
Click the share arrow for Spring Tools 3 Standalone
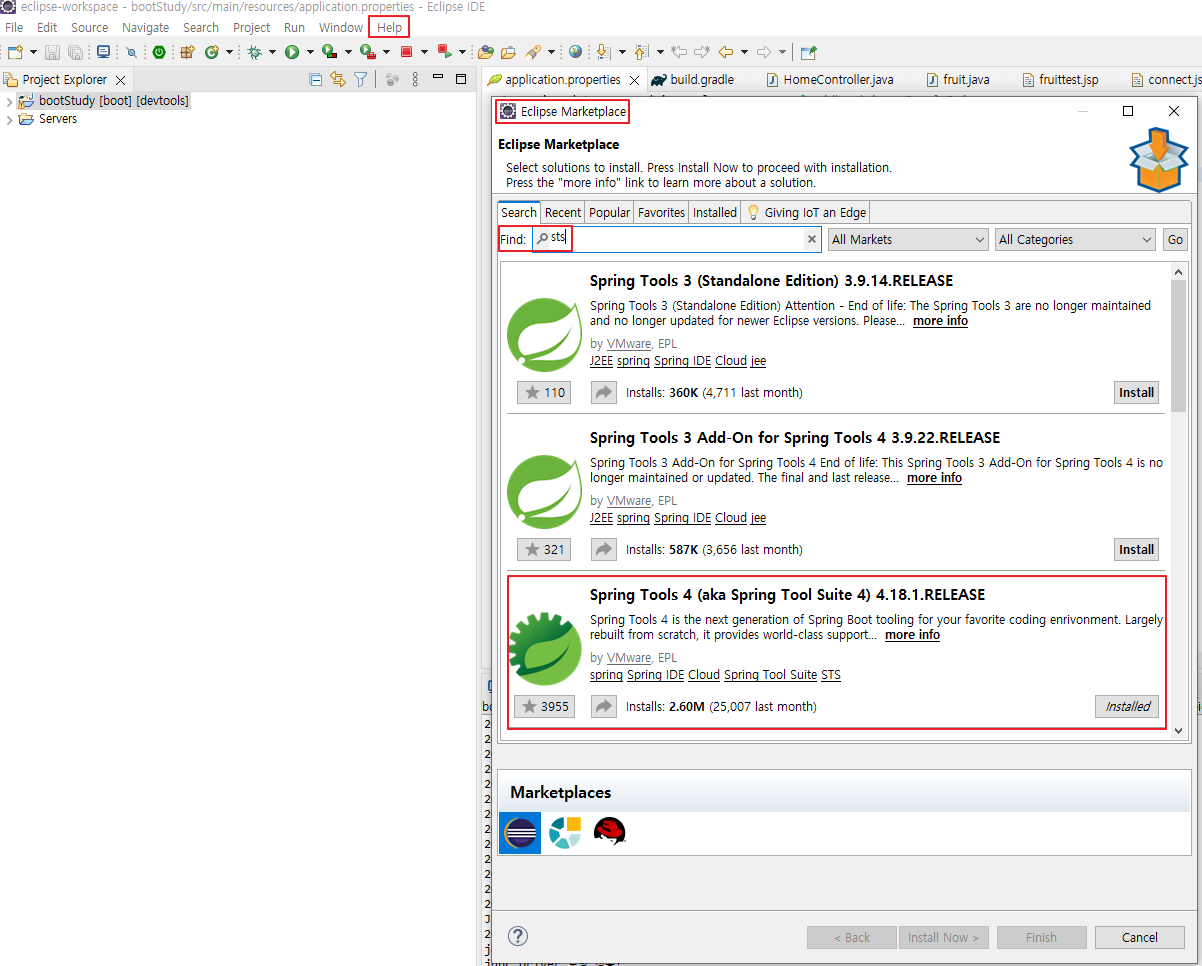coord(604,392)
